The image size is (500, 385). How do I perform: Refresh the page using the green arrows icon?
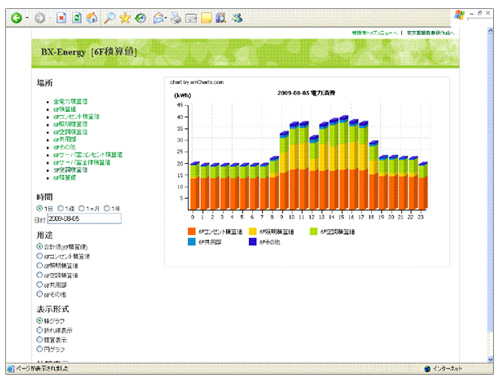pos(77,18)
